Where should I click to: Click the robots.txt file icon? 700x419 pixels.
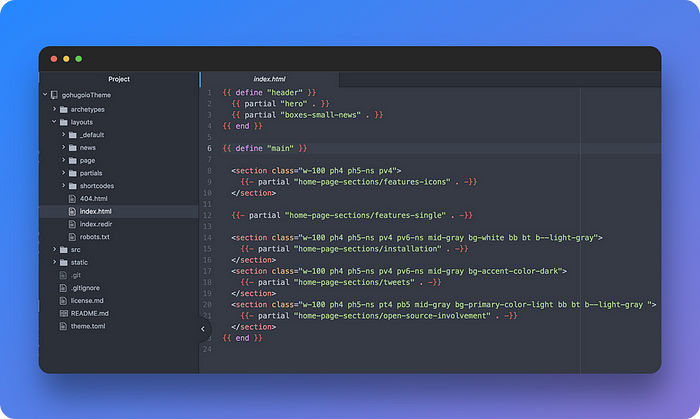[x=72, y=237]
